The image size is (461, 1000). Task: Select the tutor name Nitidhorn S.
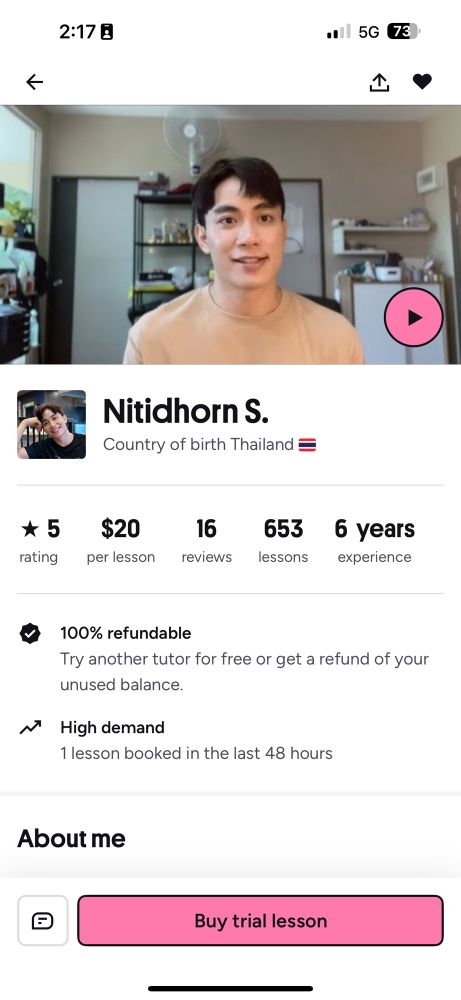click(x=186, y=411)
